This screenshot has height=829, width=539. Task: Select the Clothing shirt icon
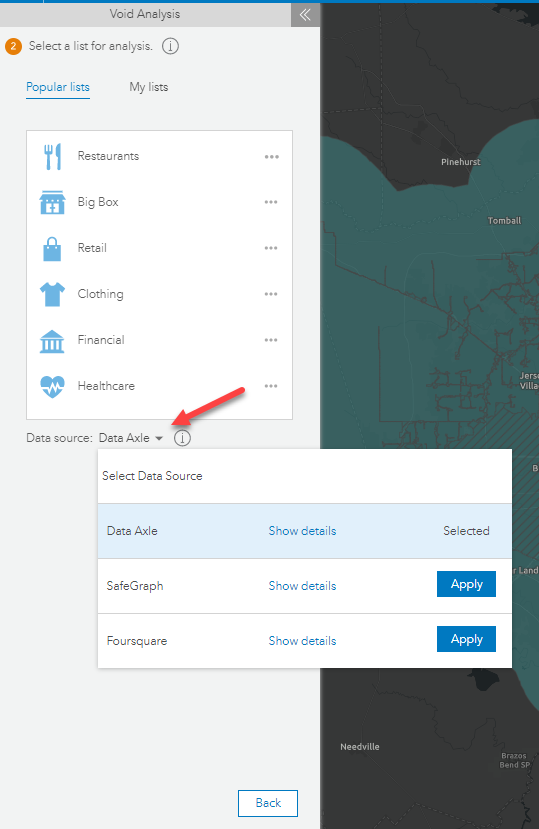tap(52, 294)
